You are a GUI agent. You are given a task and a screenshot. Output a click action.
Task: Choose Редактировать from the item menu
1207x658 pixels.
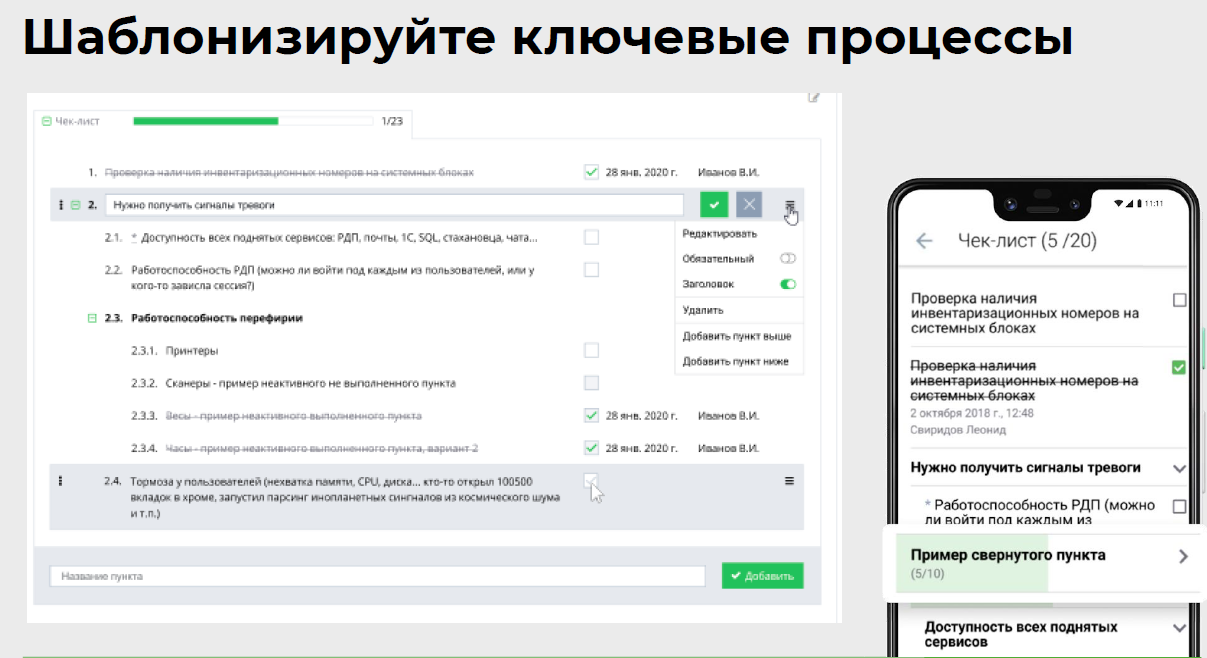coord(720,233)
